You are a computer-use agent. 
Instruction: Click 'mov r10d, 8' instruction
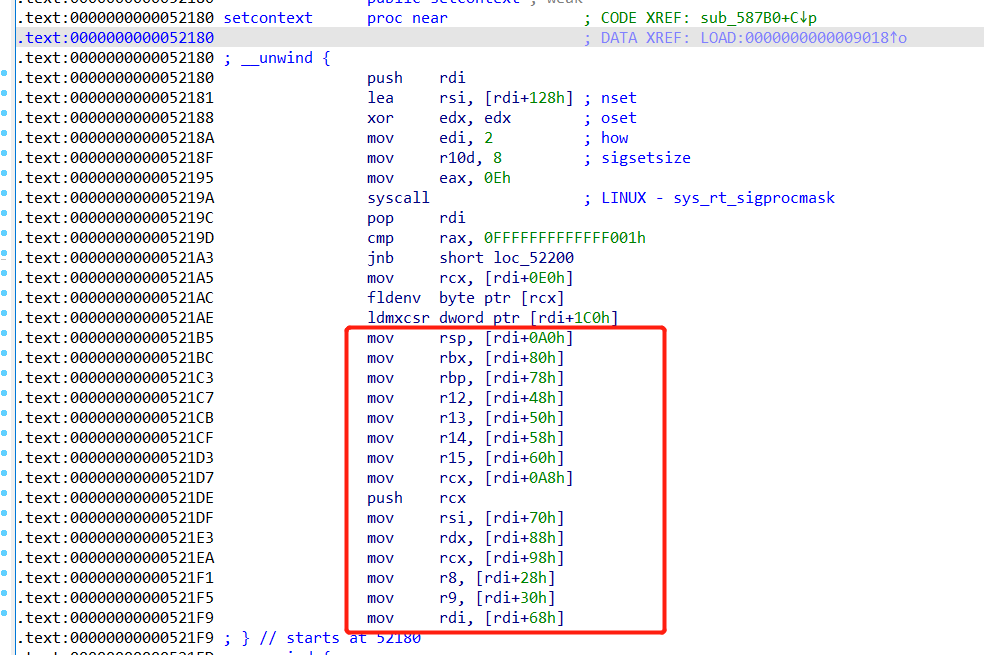[434, 158]
